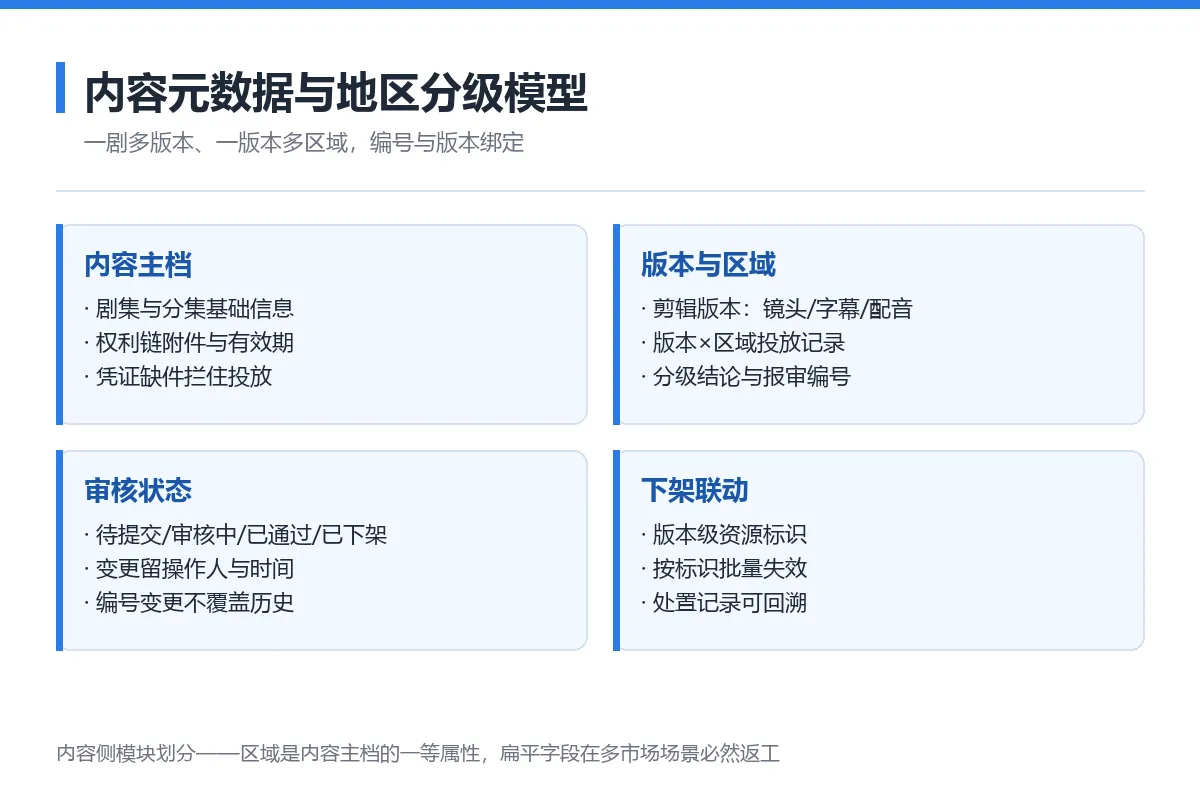Click bullet 编号变更不覆盖历史
The image size is (1200, 800).
(189, 603)
